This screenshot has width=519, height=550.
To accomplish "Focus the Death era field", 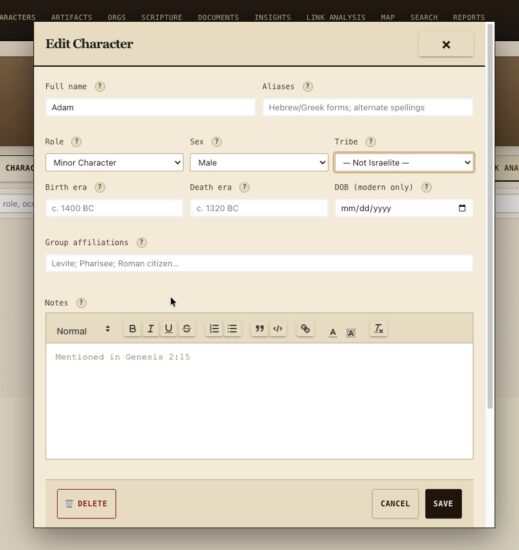I will (259, 208).
